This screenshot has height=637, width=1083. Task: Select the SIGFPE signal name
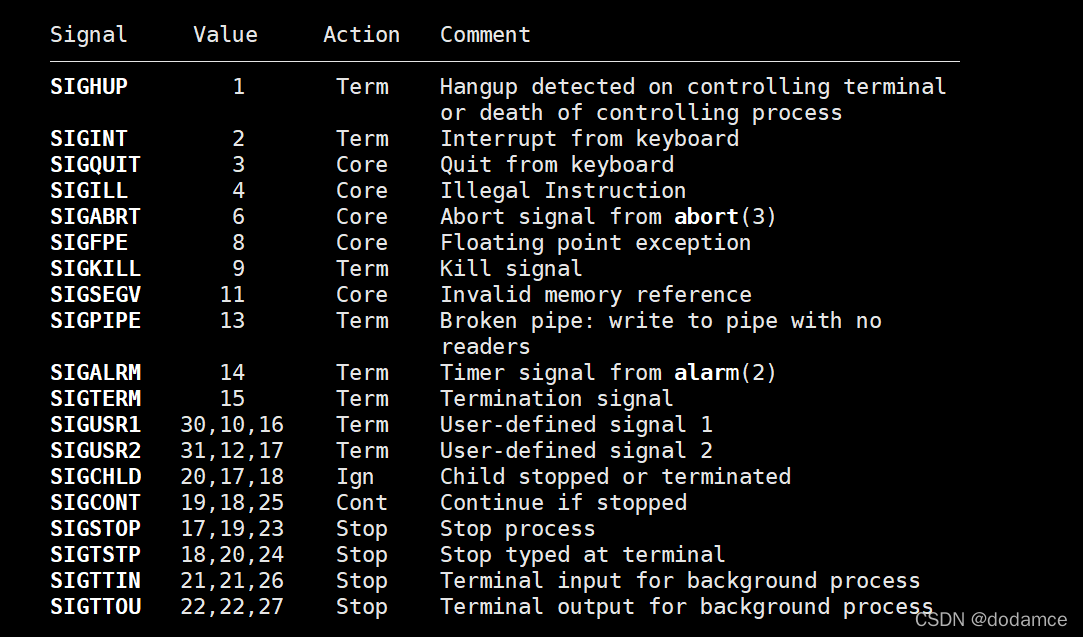coord(88,243)
